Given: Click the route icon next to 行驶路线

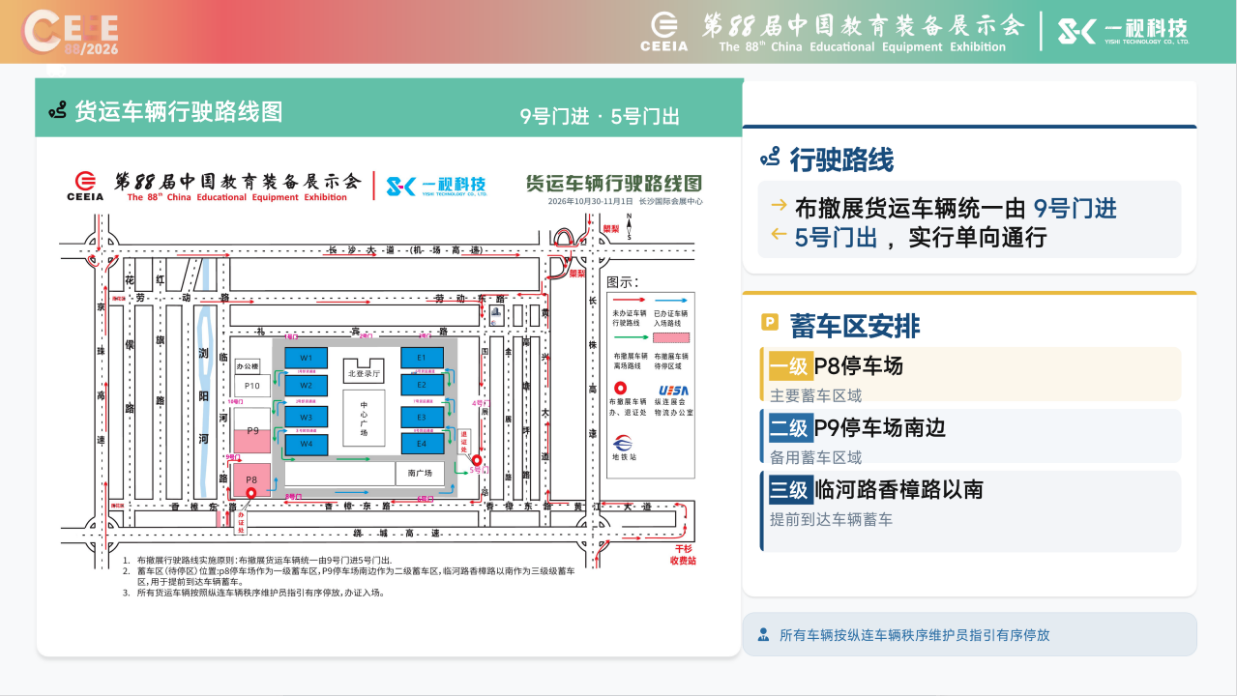Looking at the screenshot, I should coord(770,158).
